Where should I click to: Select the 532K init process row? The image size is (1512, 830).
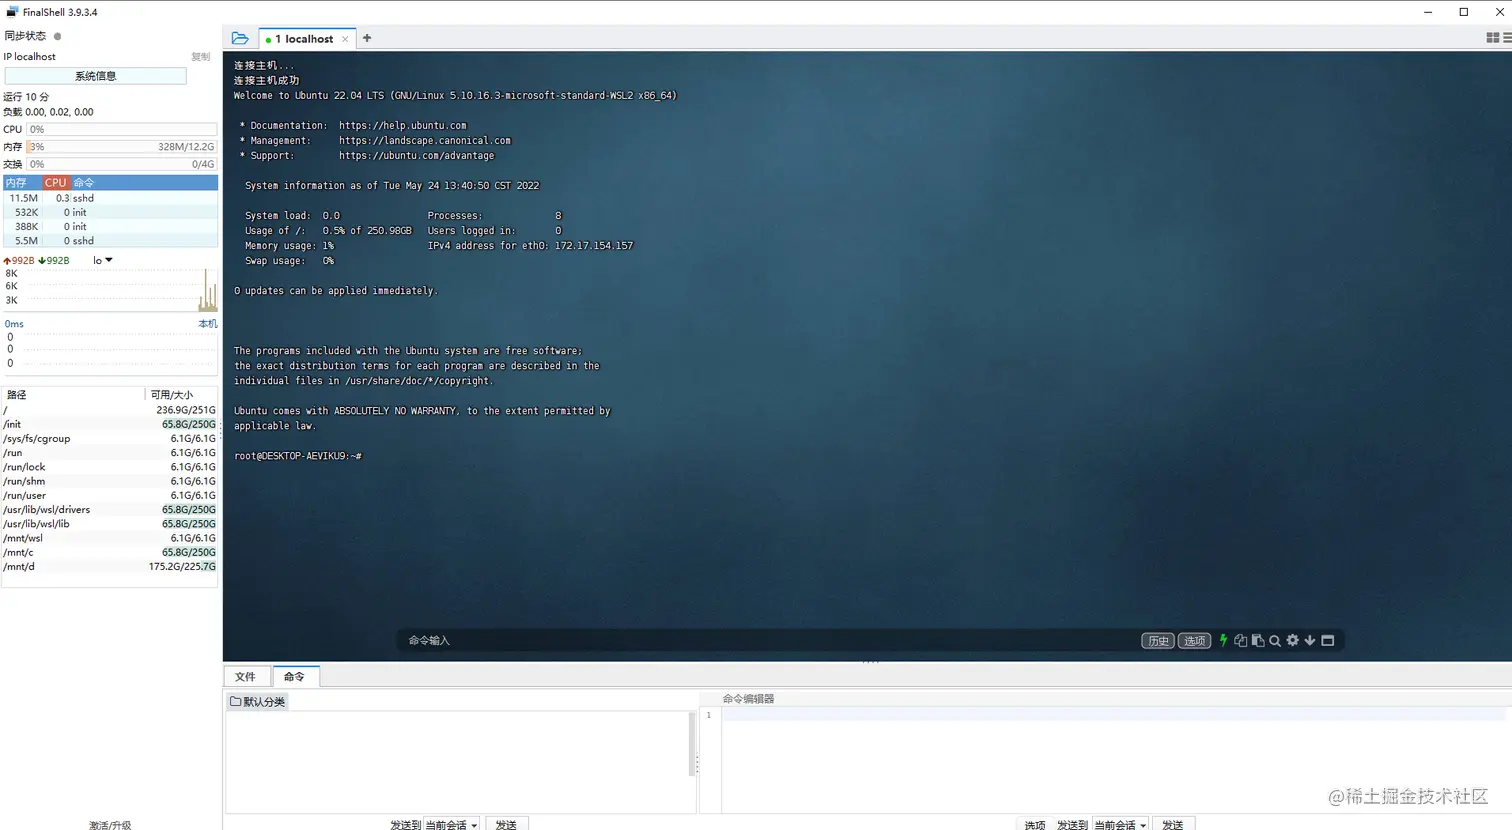110,213
